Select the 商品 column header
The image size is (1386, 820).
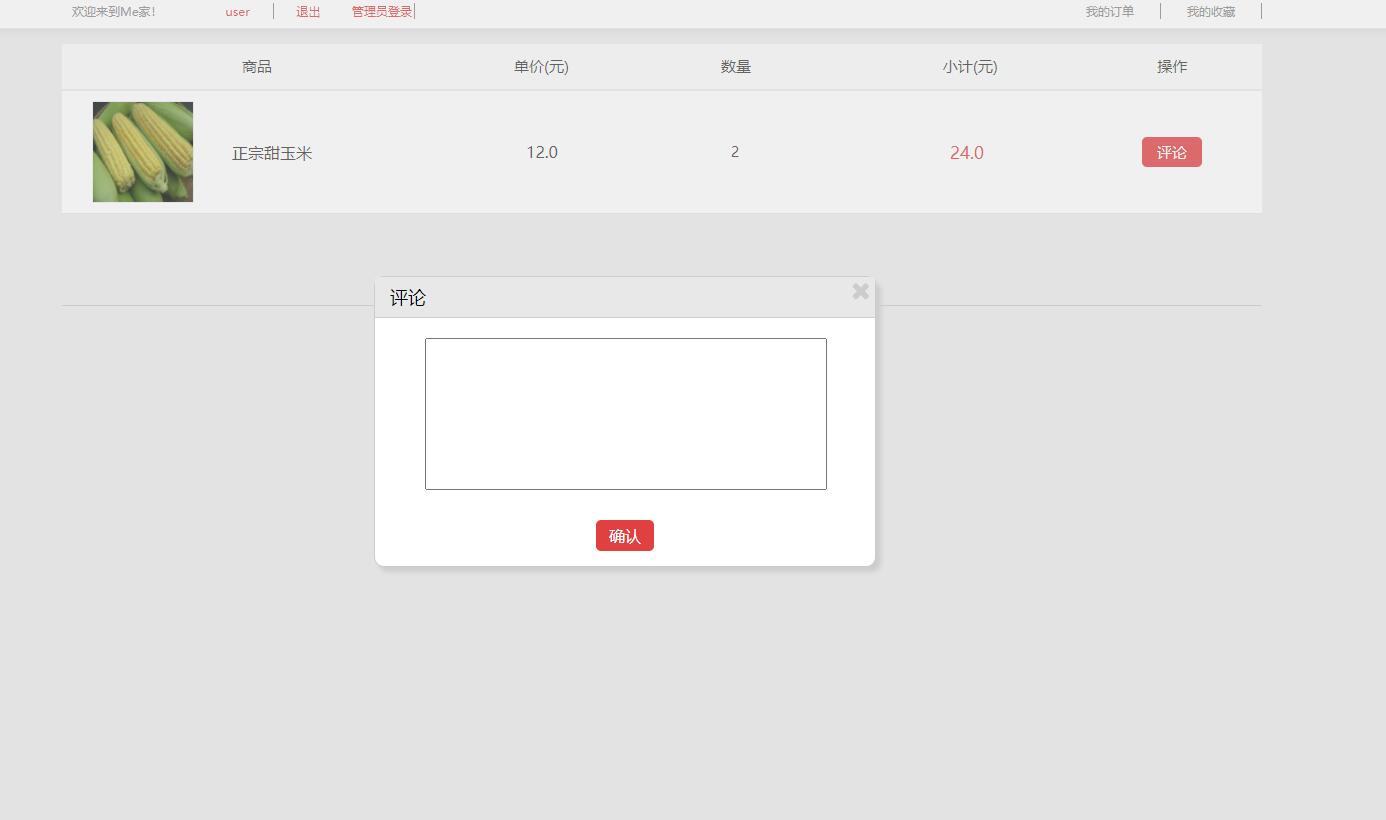point(256,67)
